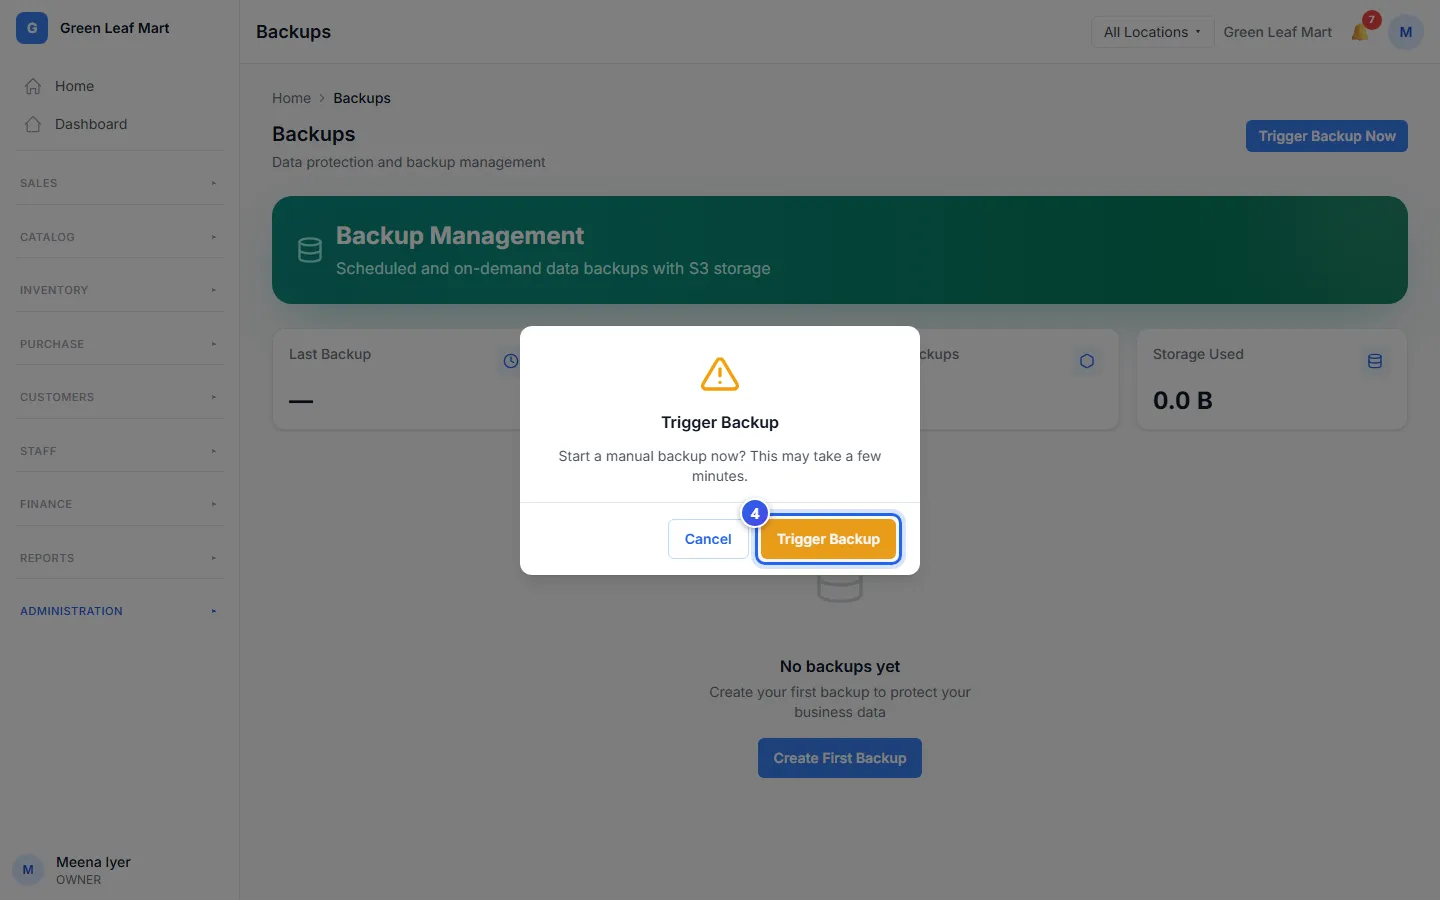Click the Backup Management banner title
This screenshot has width=1440, height=900.
(x=460, y=236)
